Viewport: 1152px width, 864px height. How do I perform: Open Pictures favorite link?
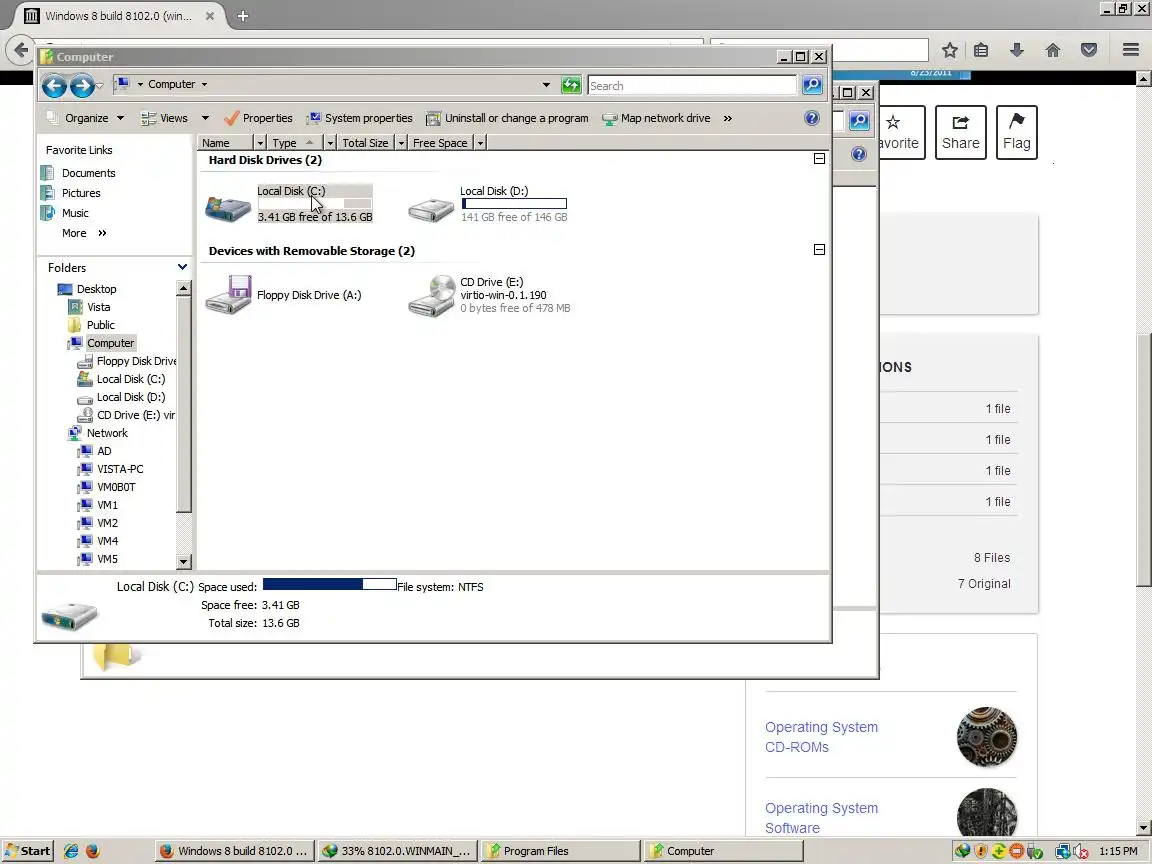(81, 193)
